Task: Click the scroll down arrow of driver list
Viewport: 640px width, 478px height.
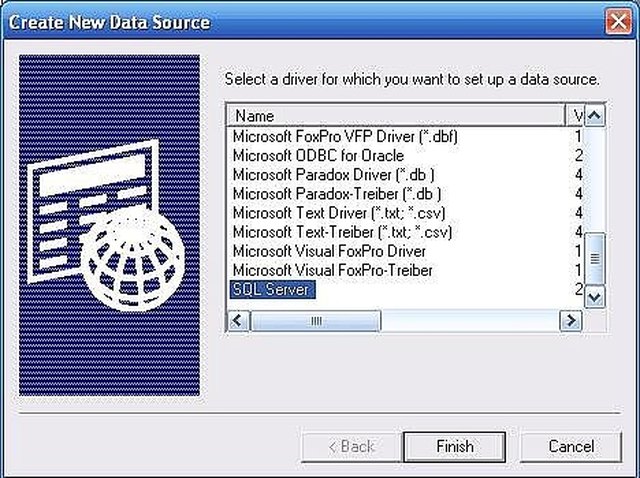Action: [x=595, y=297]
